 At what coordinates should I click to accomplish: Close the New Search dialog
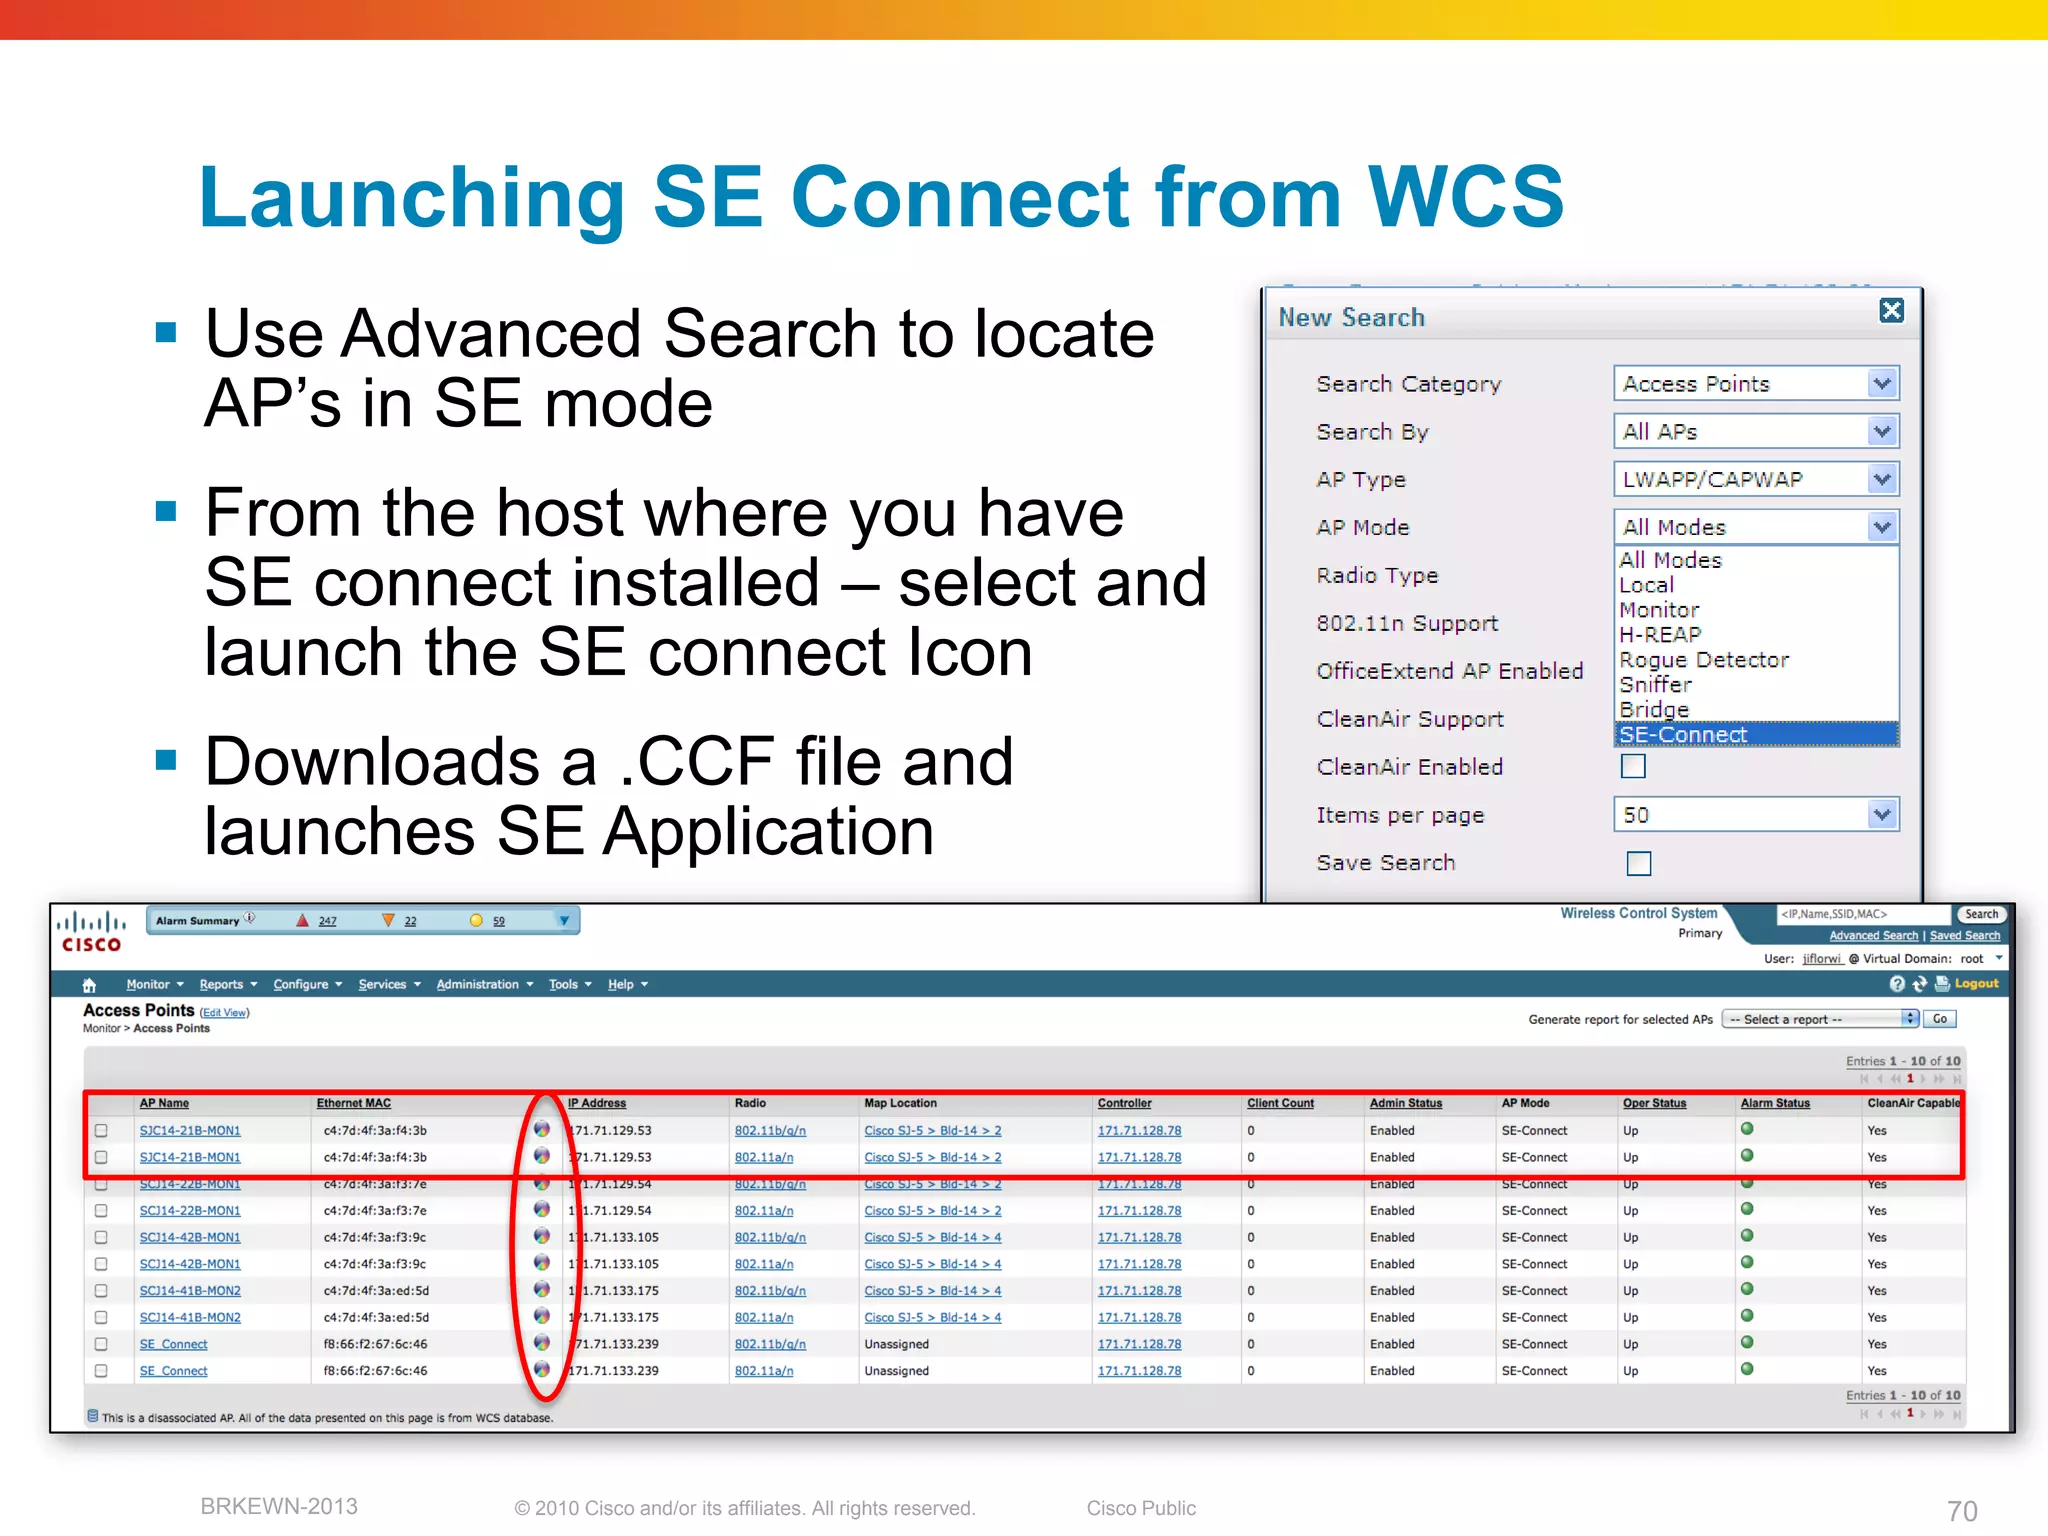(1891, 311)
